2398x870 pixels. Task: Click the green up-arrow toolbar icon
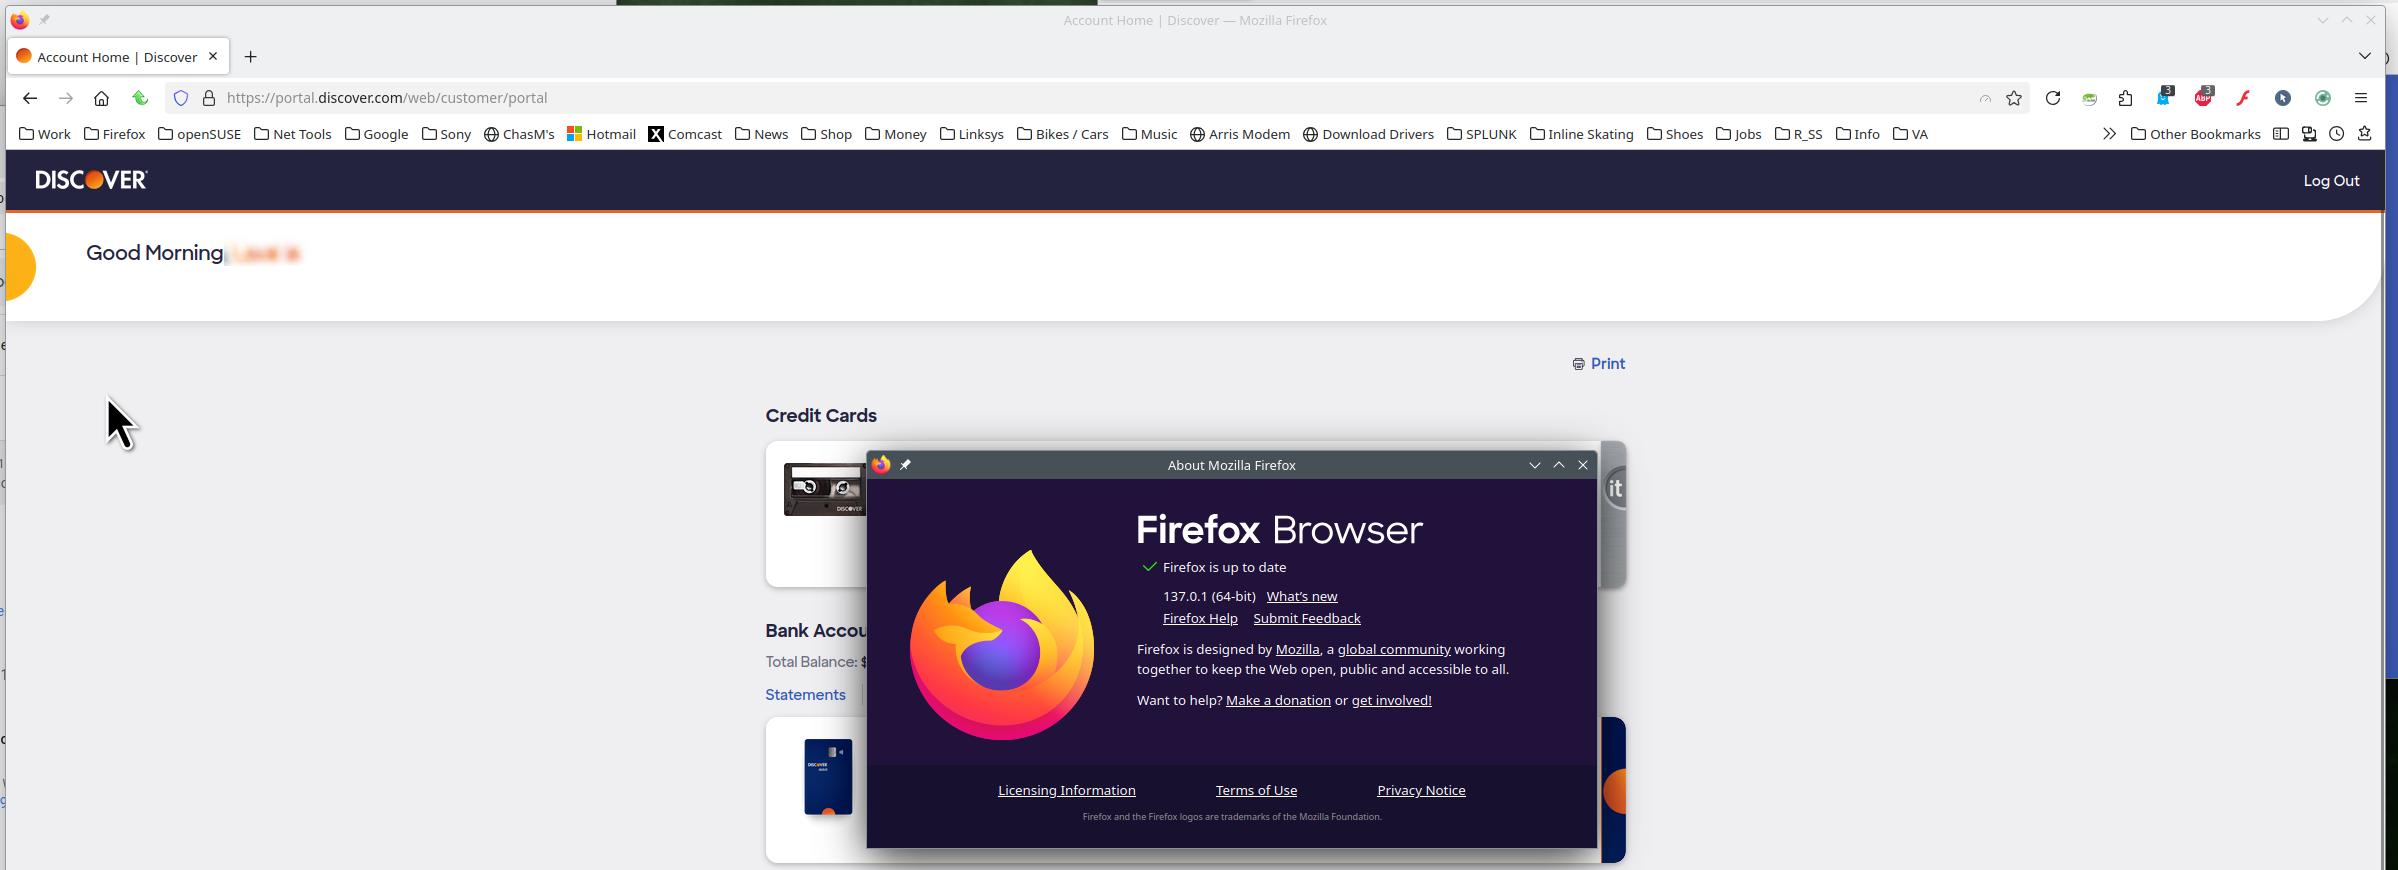[x=140, y=98]
